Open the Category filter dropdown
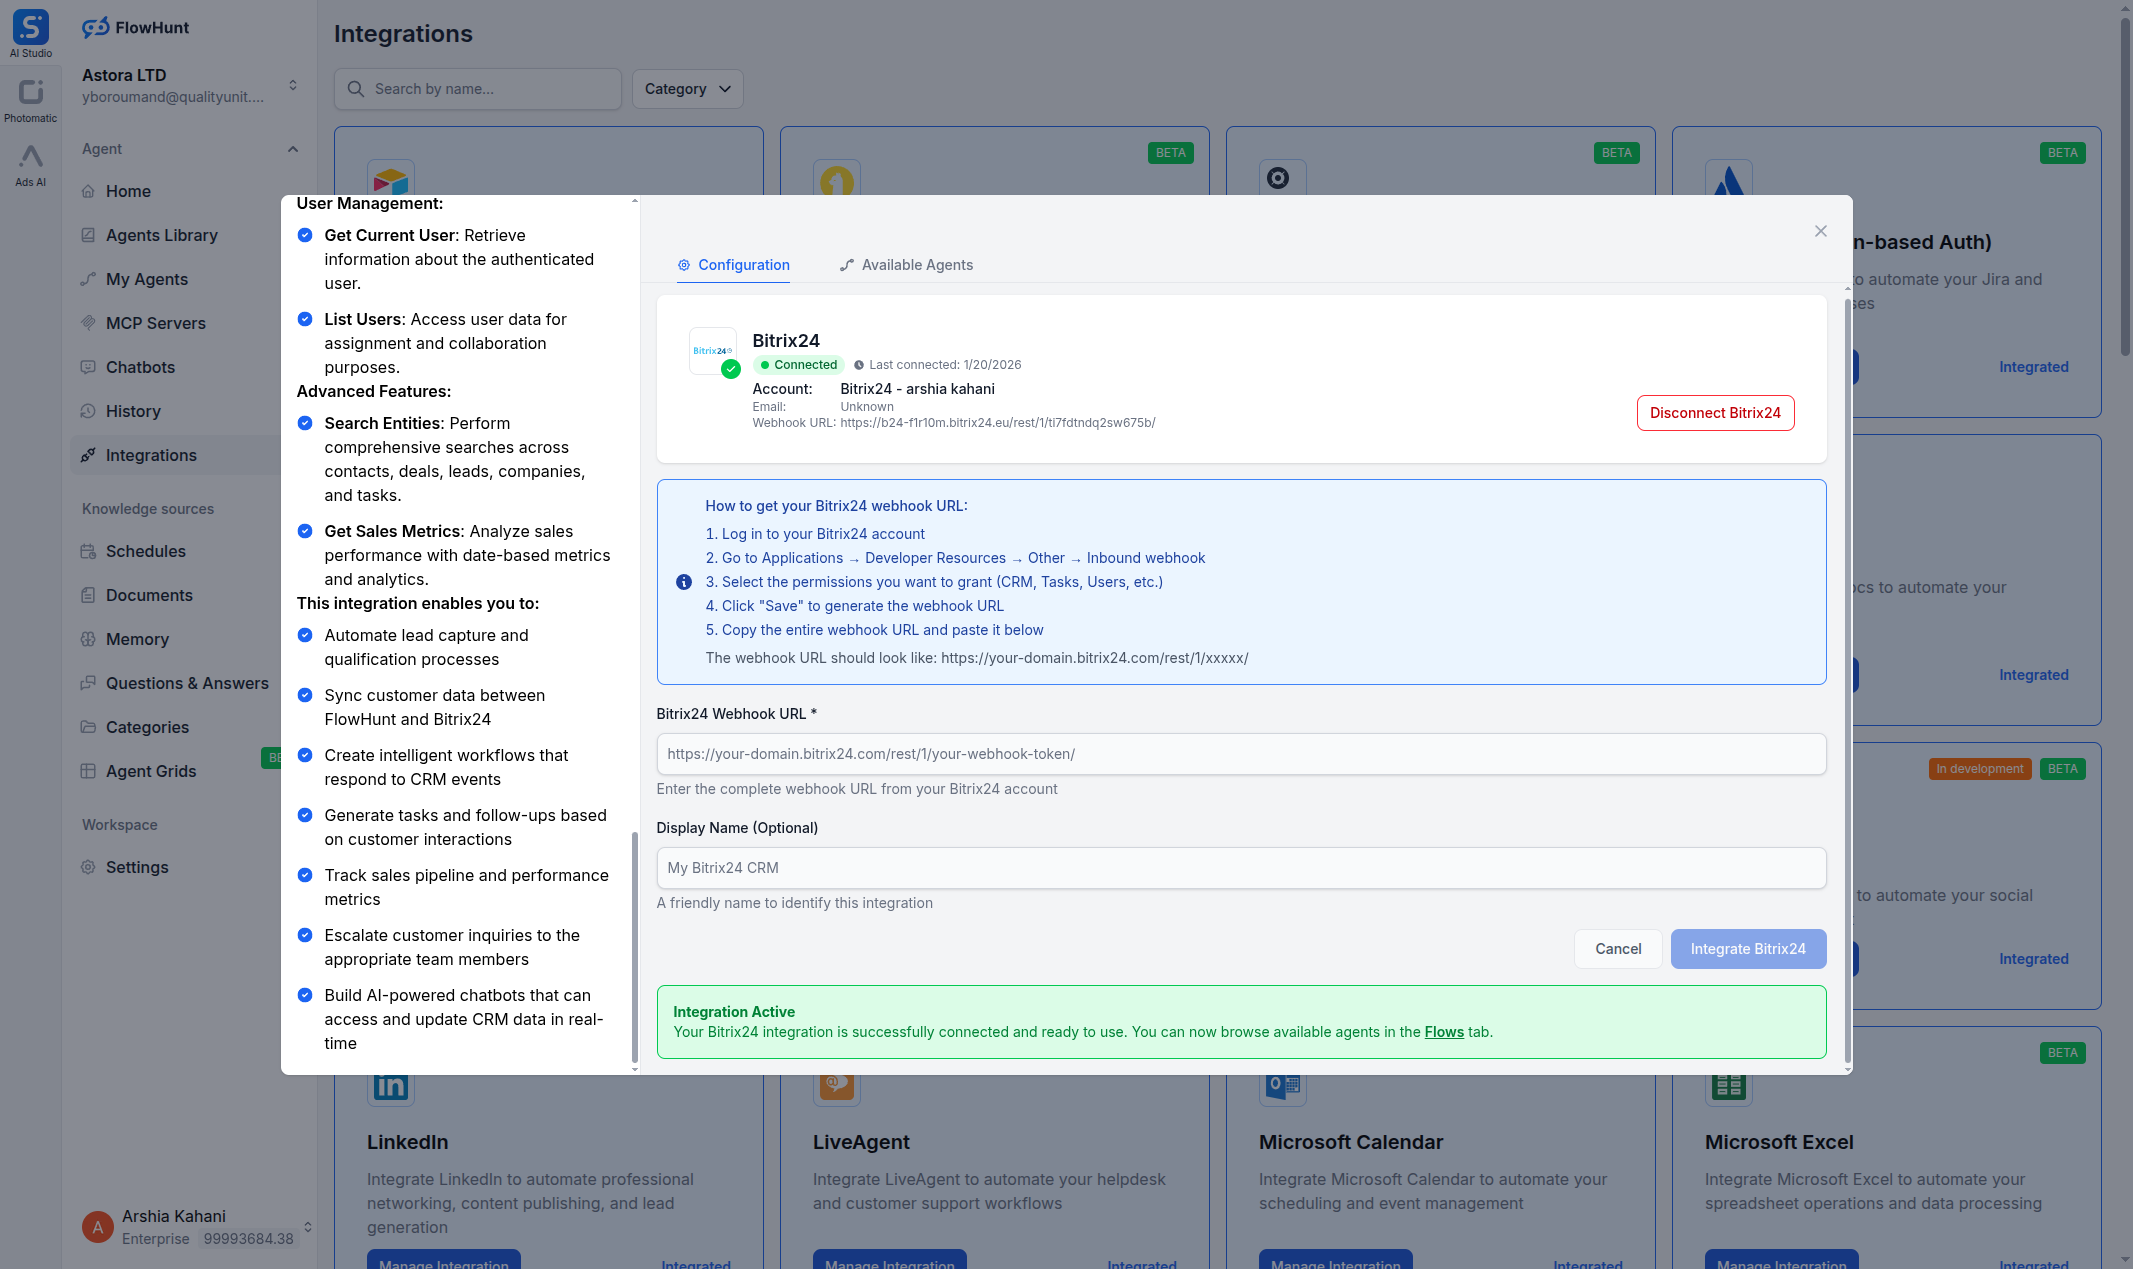 [x=687, y=89]
